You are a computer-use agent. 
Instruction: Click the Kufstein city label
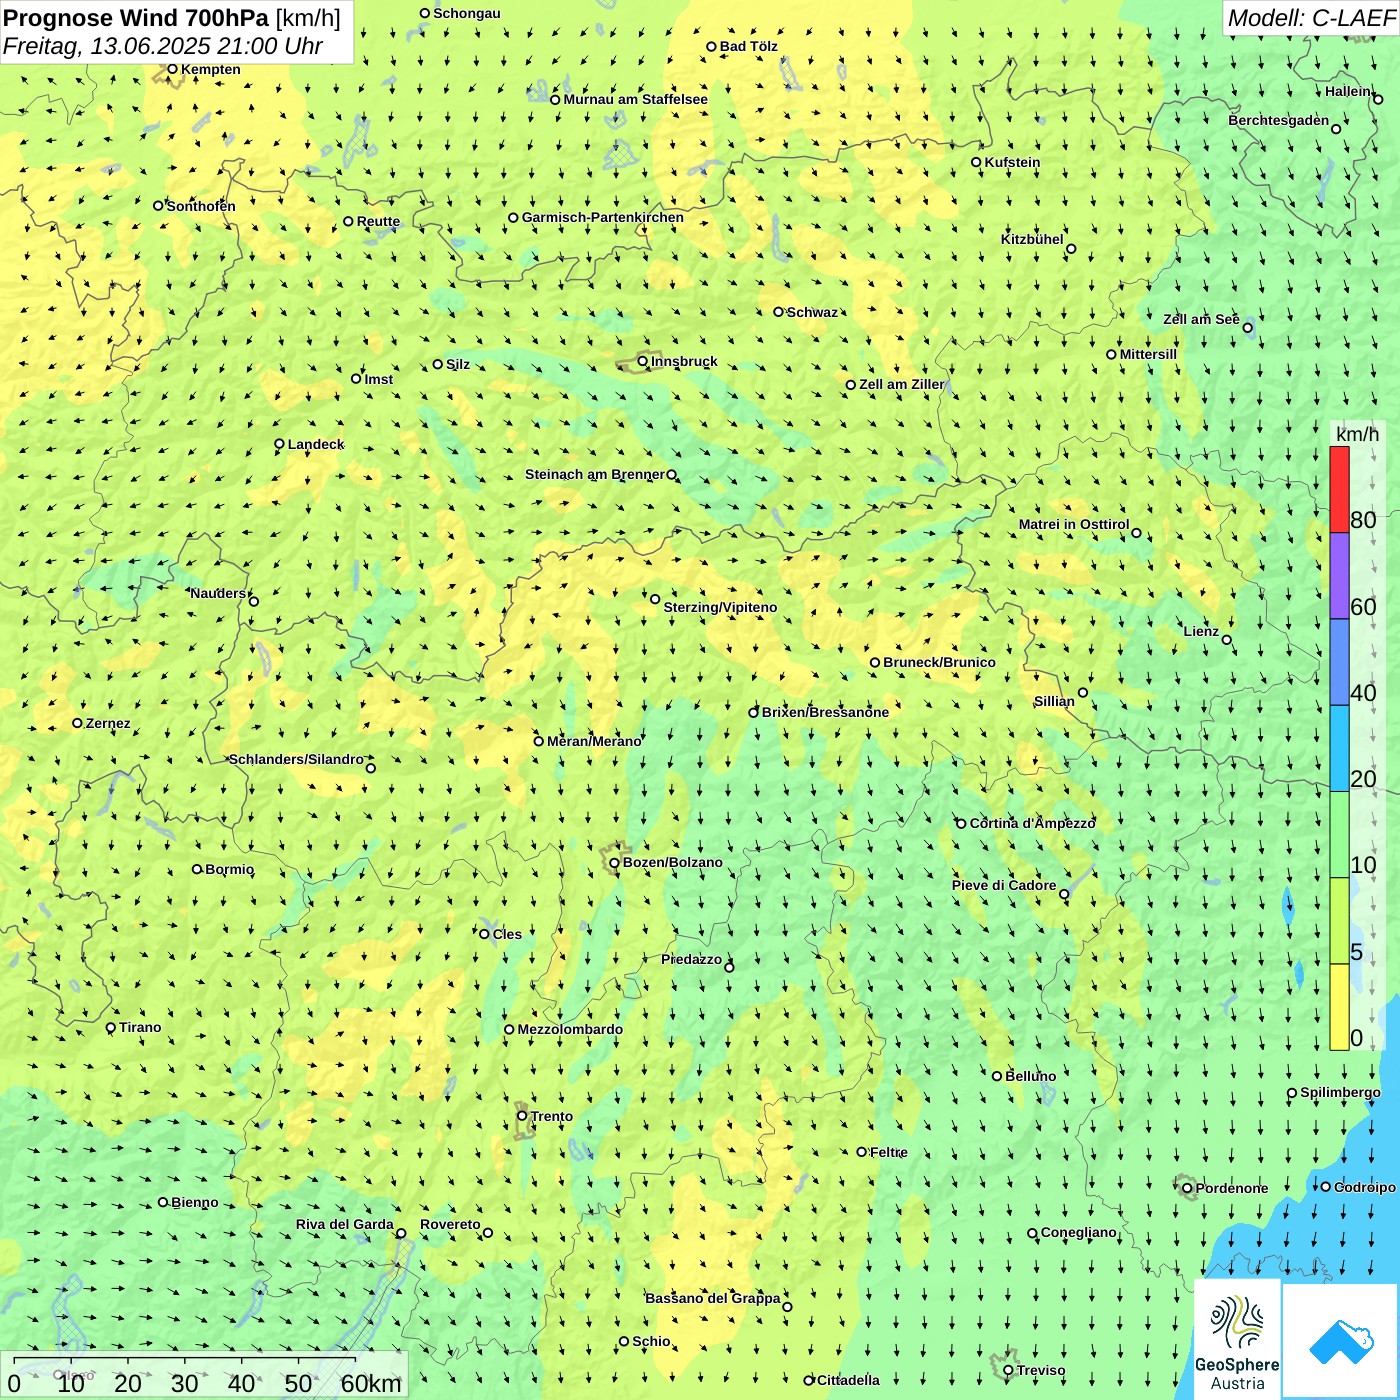pyautogui.click(x=1012, y=162)
